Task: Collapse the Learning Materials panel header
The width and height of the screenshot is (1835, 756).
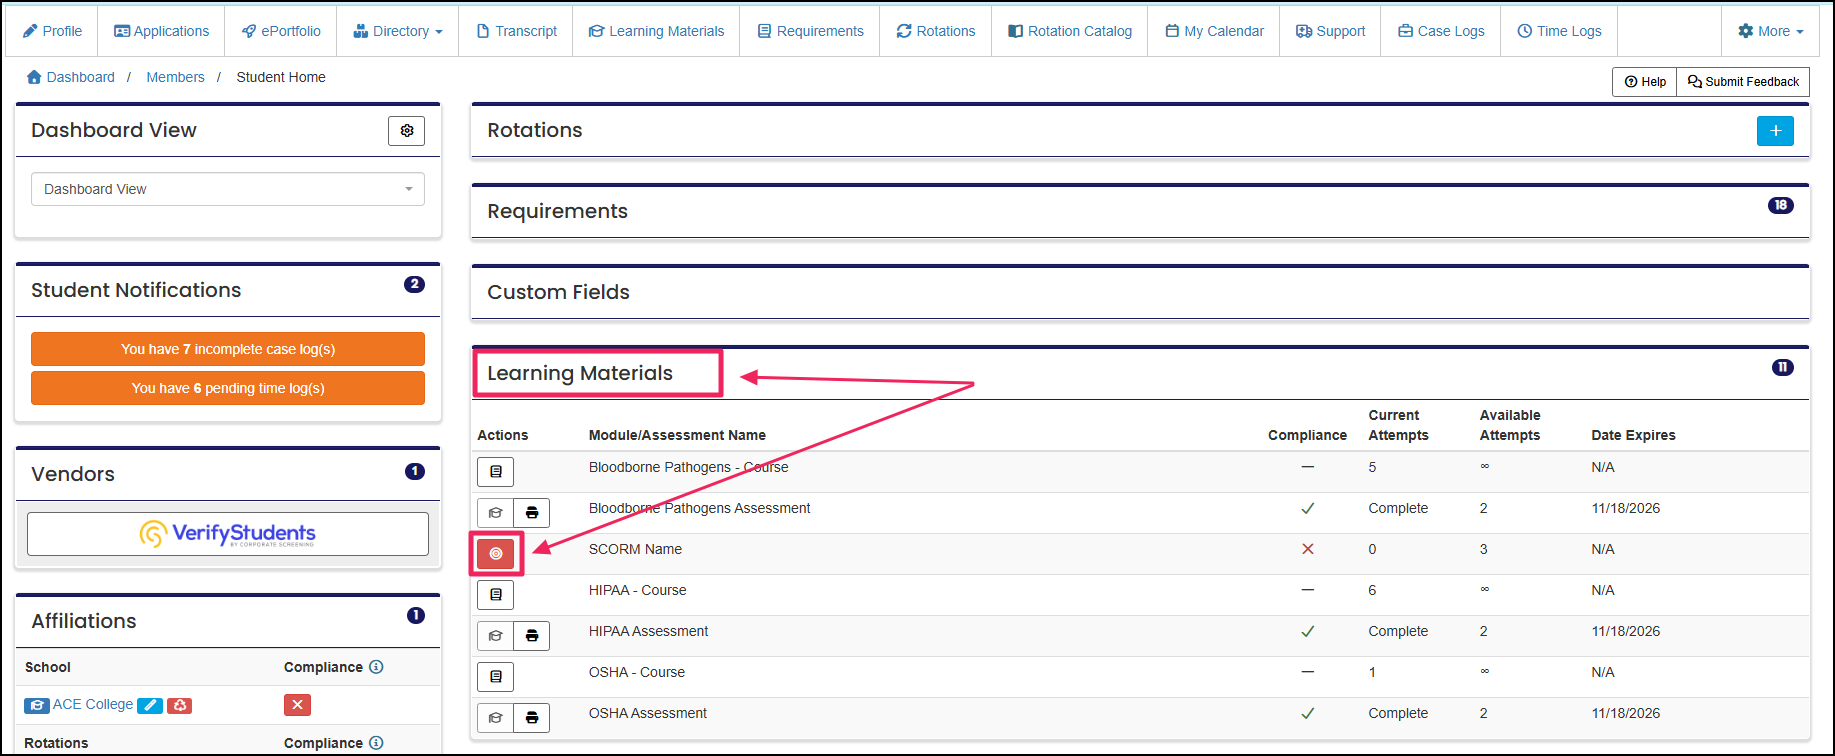Action: pyautogui.click(x=1140, y=373)
